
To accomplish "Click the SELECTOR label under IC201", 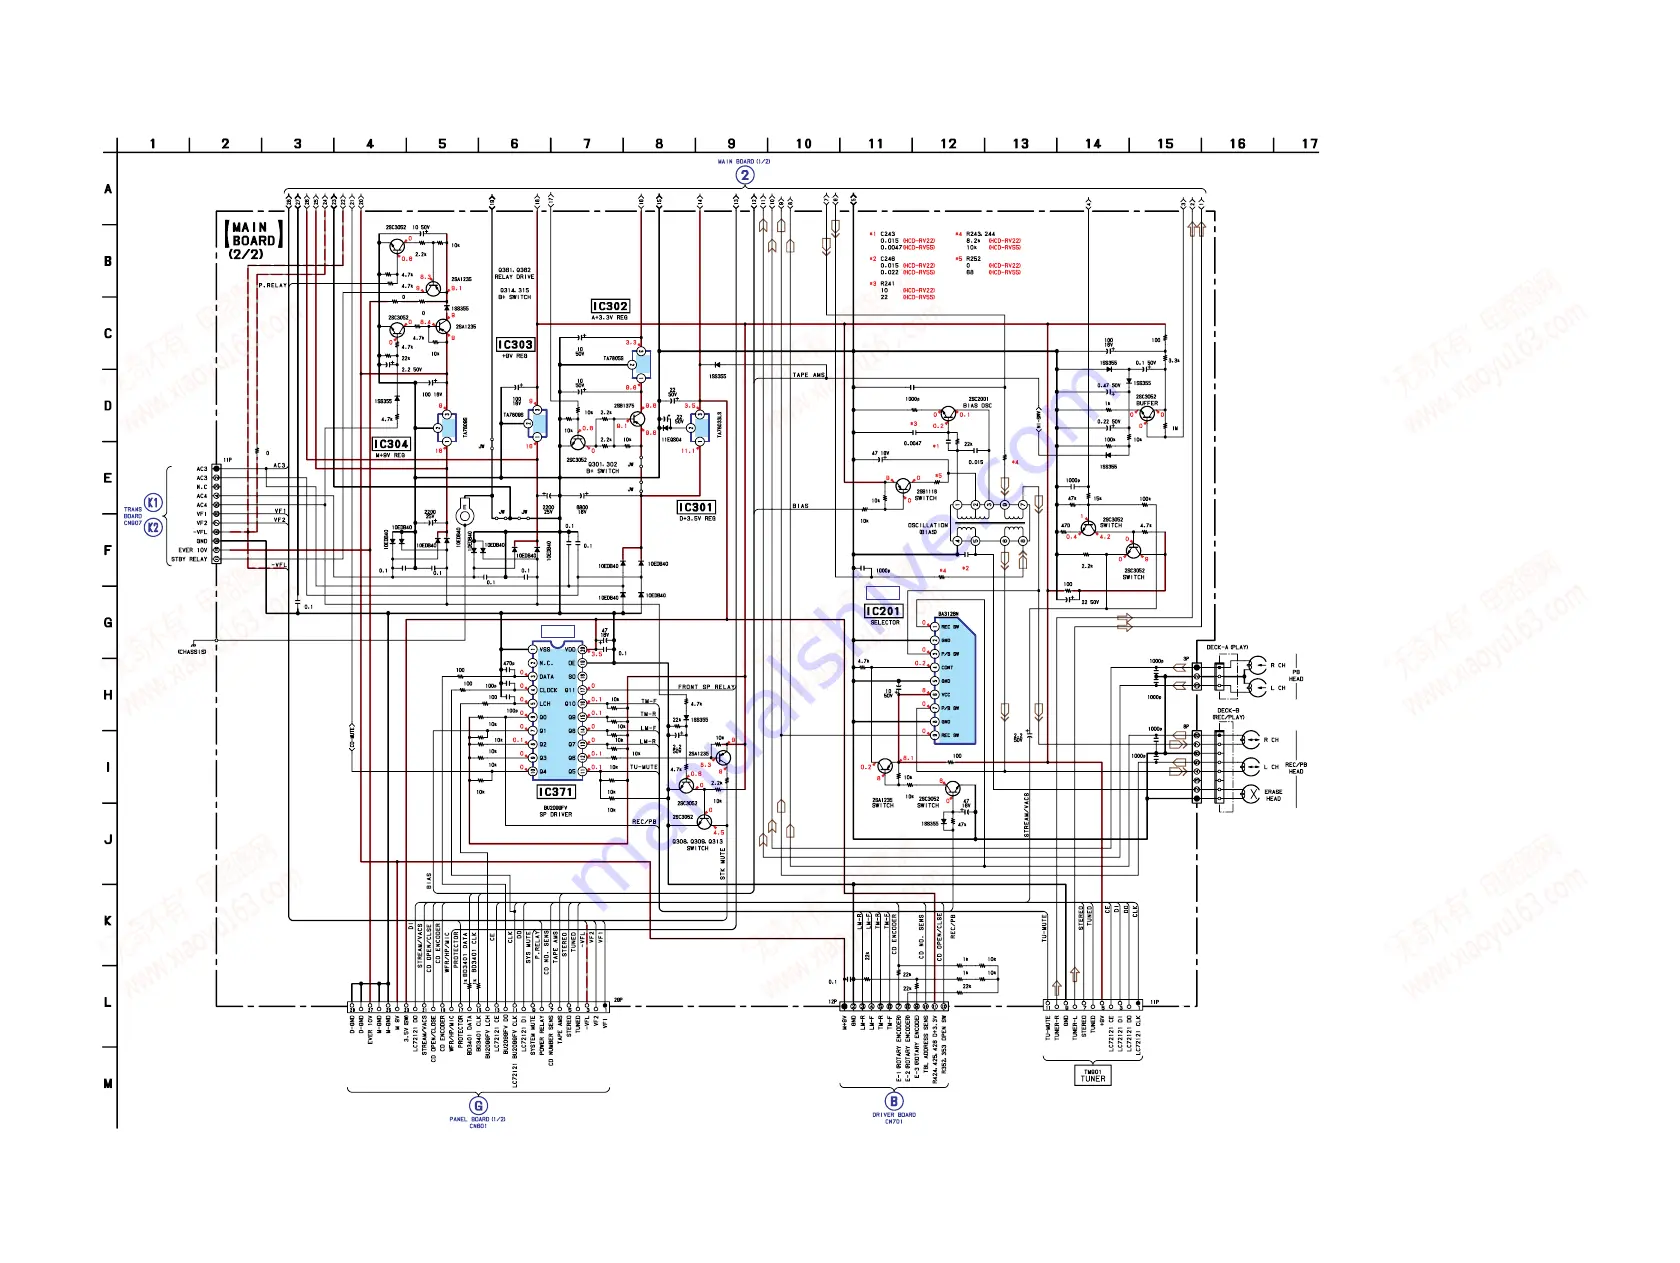I will click(x=885, y=623).
